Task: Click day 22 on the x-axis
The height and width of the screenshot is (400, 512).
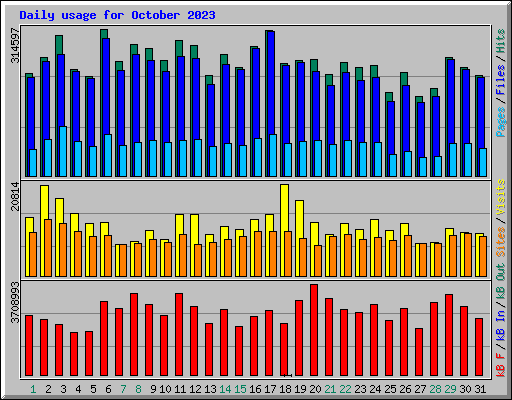Action: (x=345, y=389)
